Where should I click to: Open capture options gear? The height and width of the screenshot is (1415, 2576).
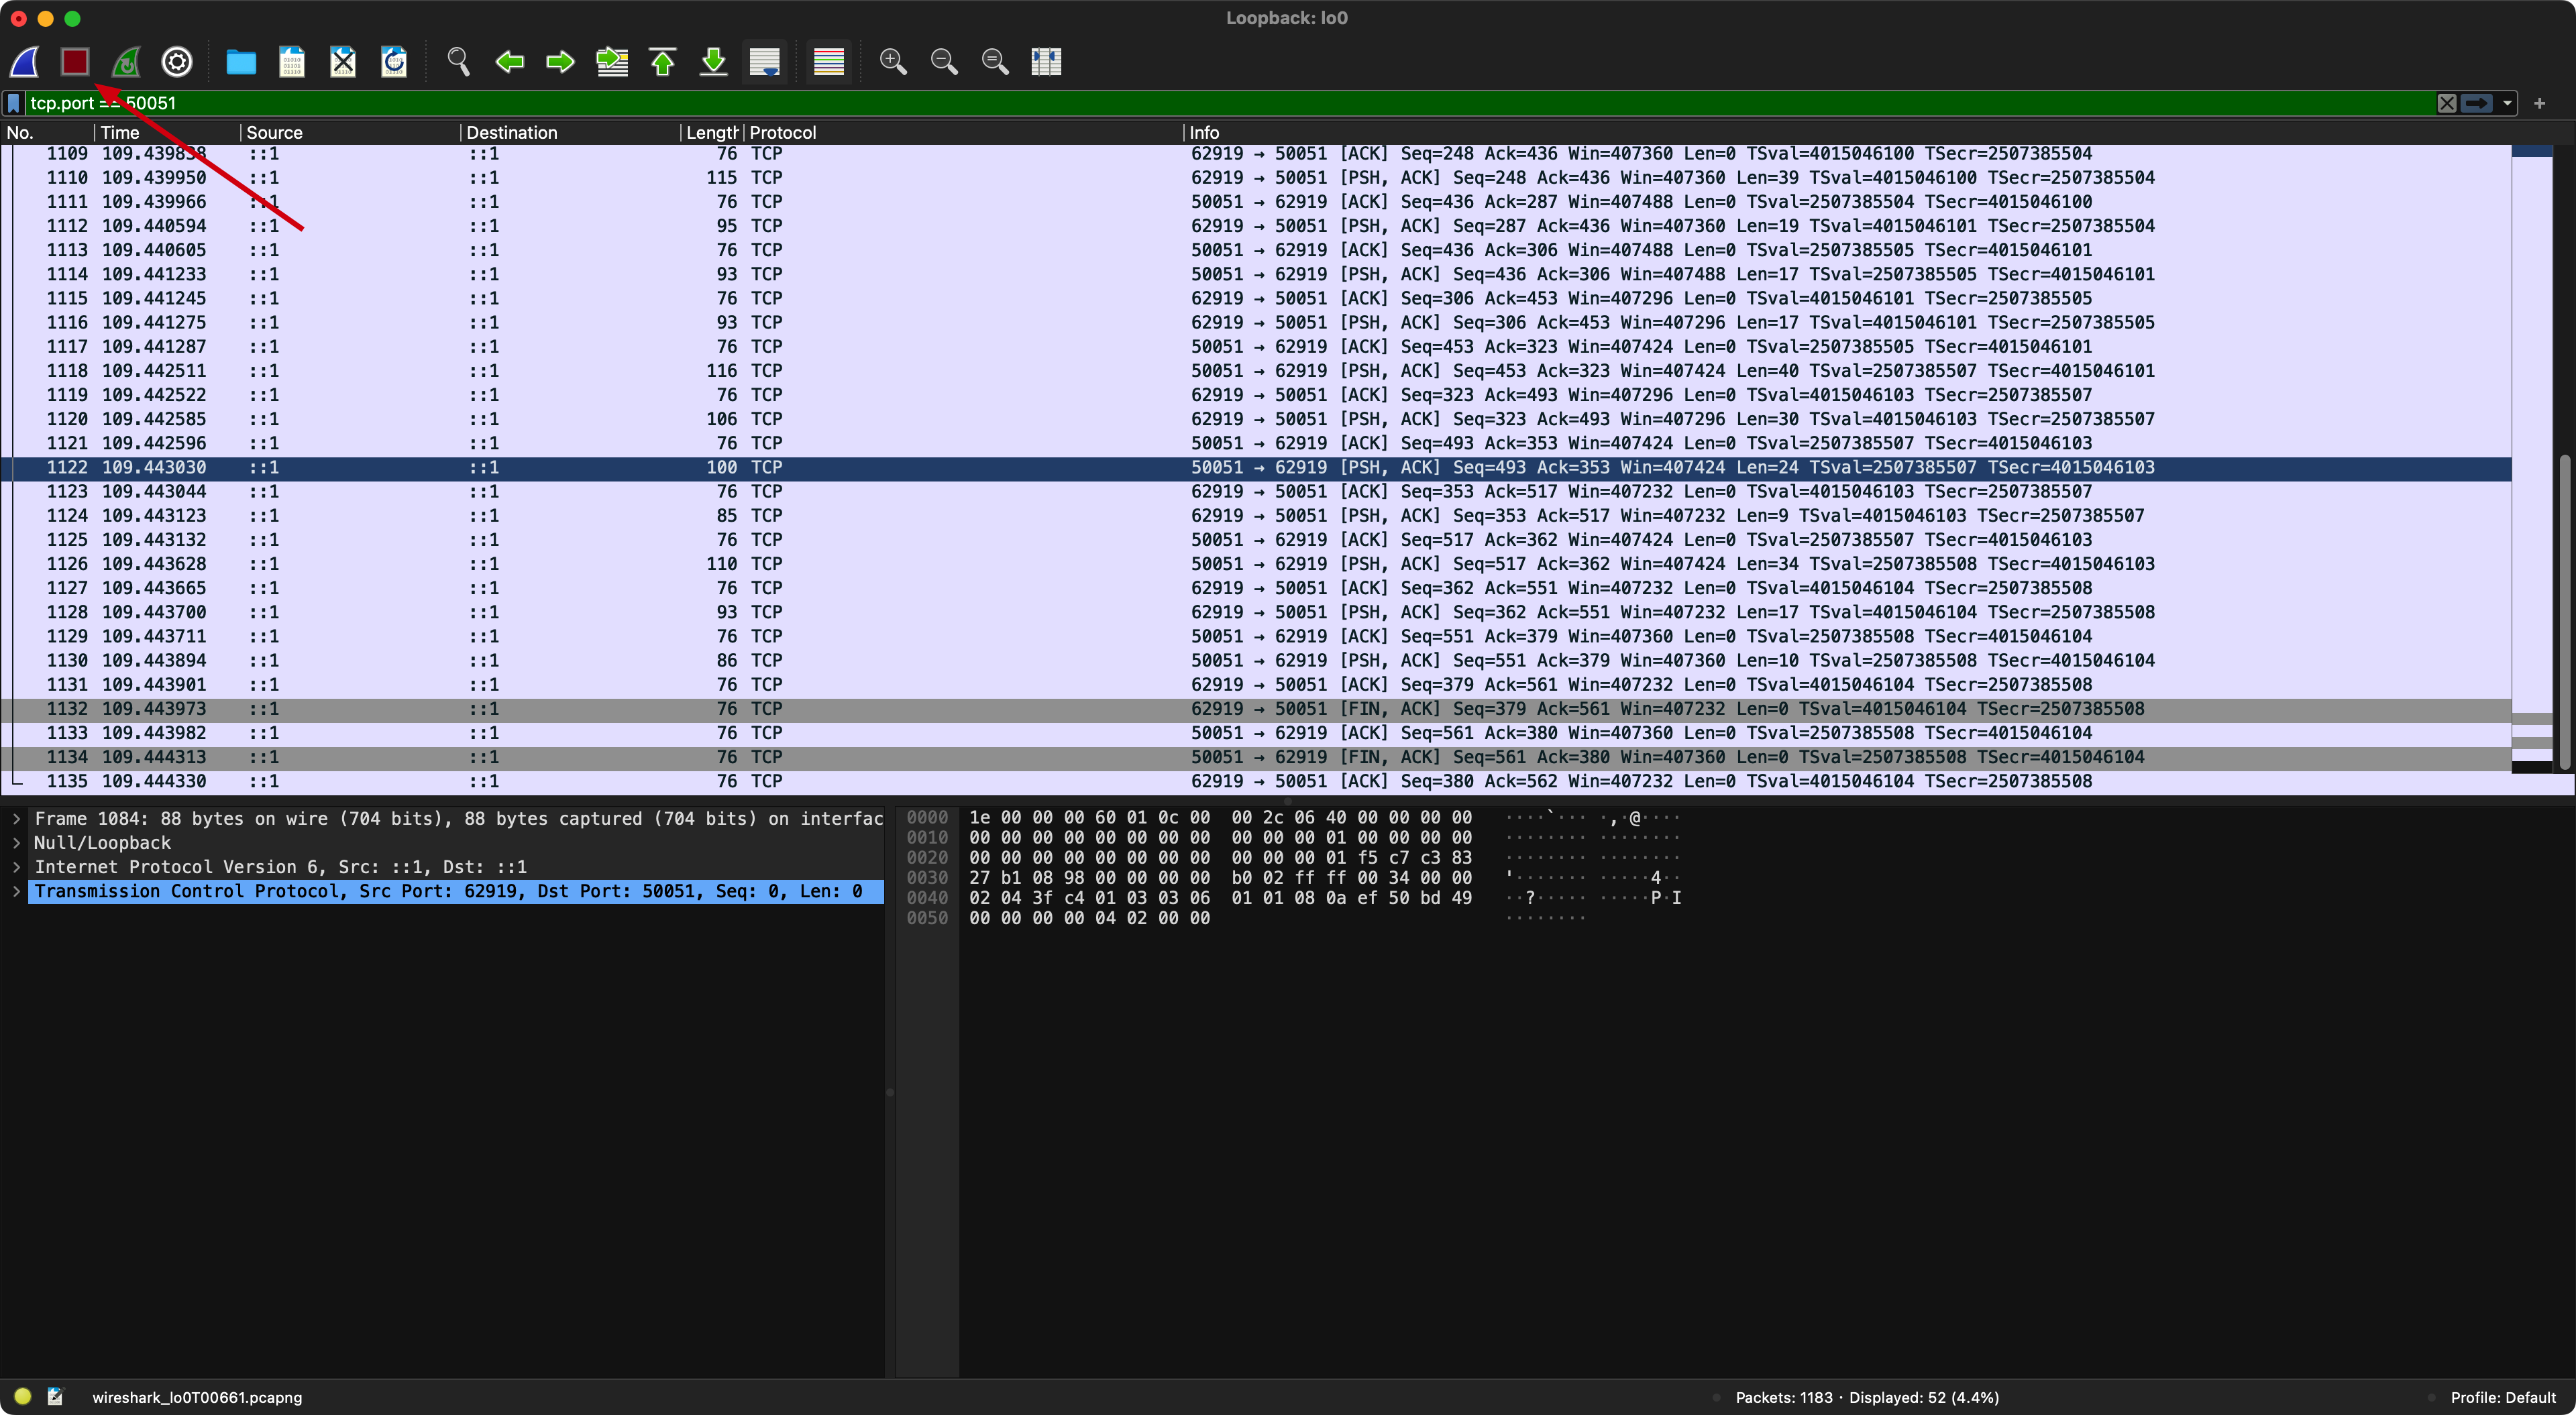177,62
